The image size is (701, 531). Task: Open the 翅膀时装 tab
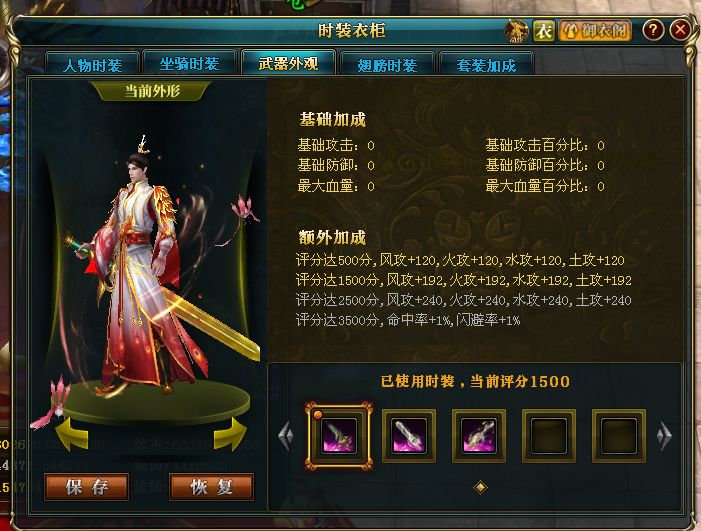pyautogui.click(x=387, y=65)
